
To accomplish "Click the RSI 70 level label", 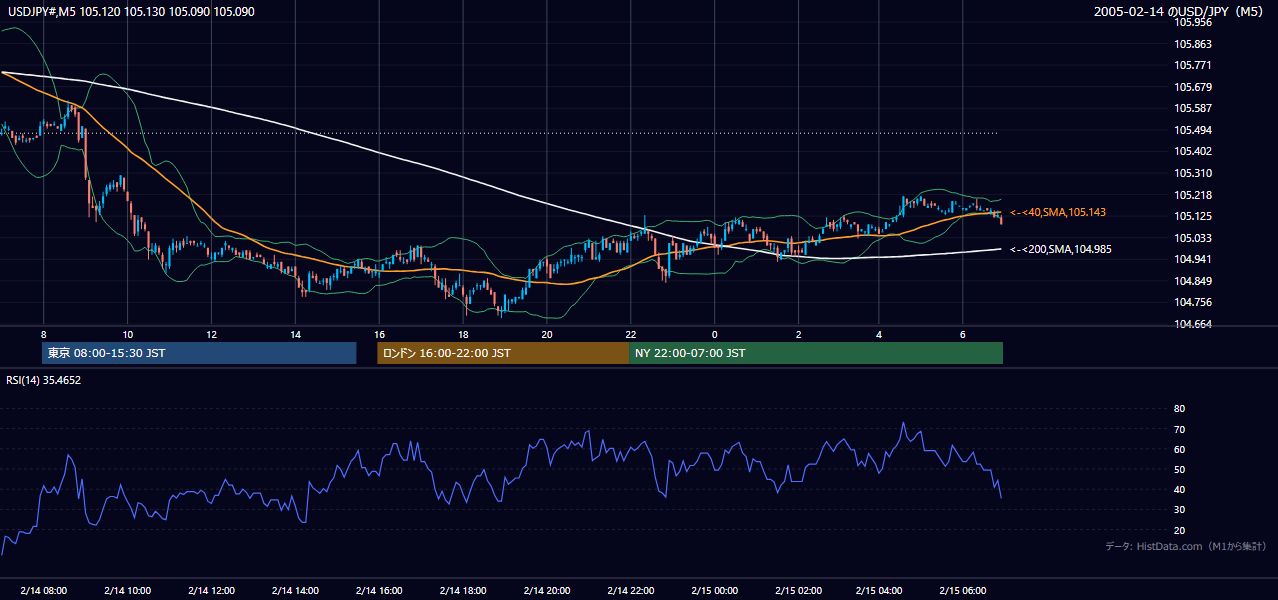I will (1179, 429).
